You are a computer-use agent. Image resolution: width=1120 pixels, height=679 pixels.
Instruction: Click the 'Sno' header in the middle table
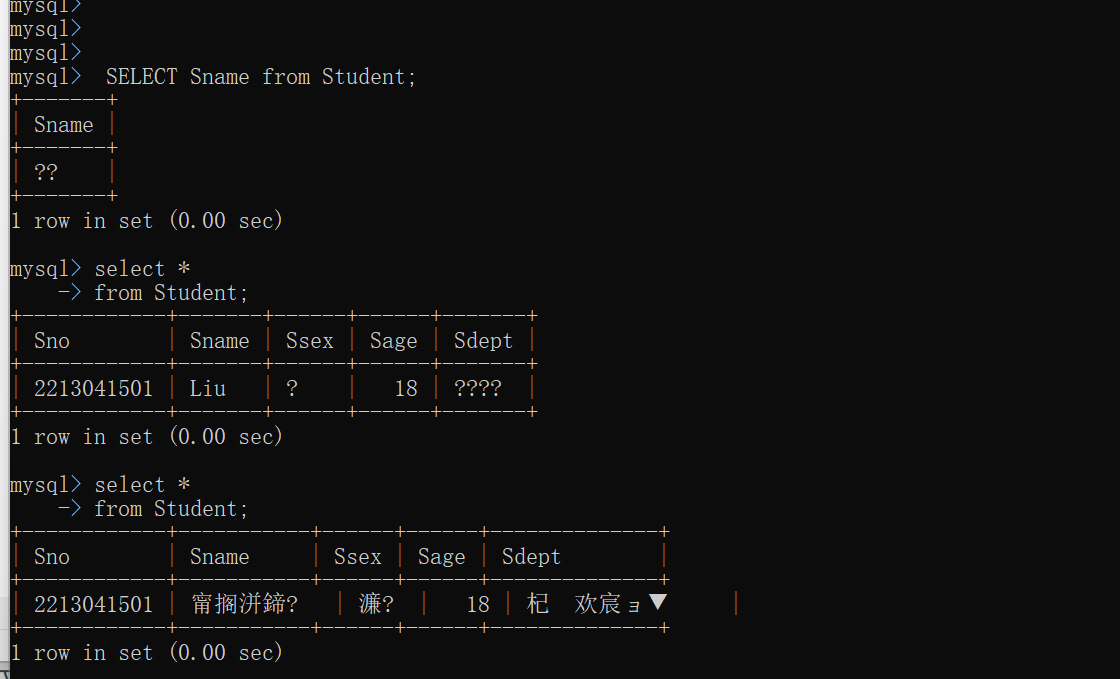[x=51, y=341]
